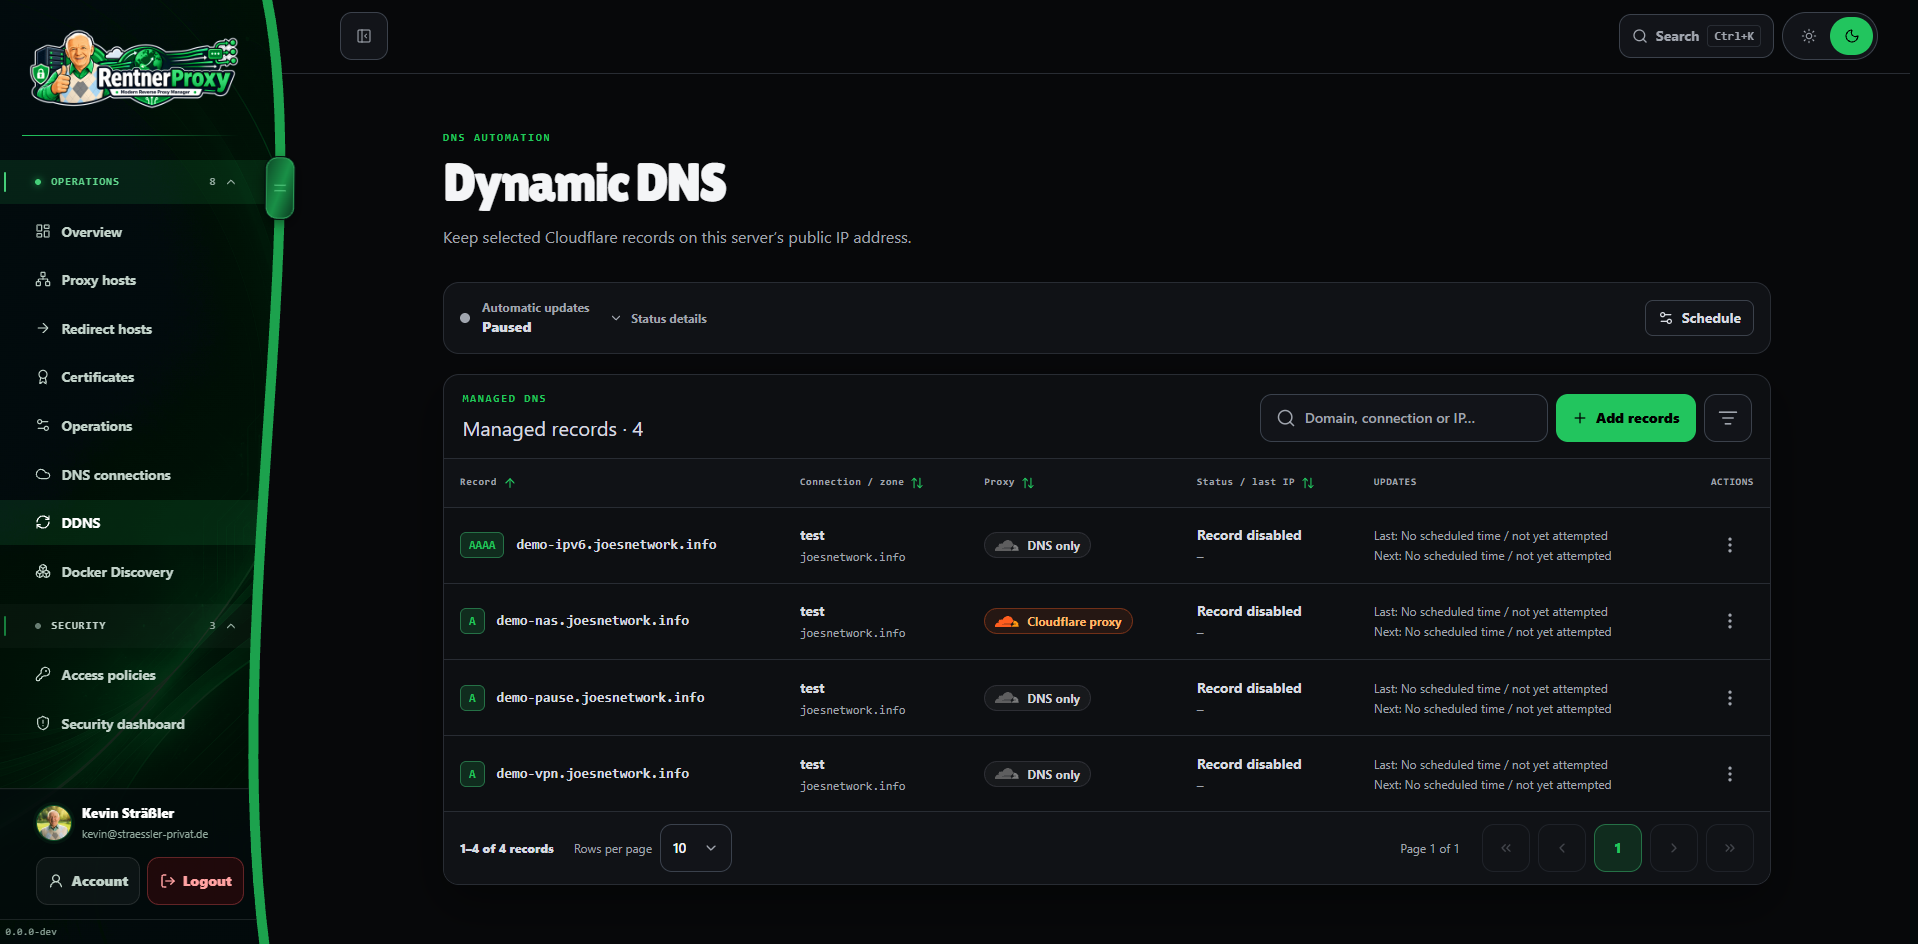Image resolution: width=1918 pixels, height=944 pixels.
Task: Switch to light theme sun icon
Action: pyautogui.click(x=1809, y=36)
